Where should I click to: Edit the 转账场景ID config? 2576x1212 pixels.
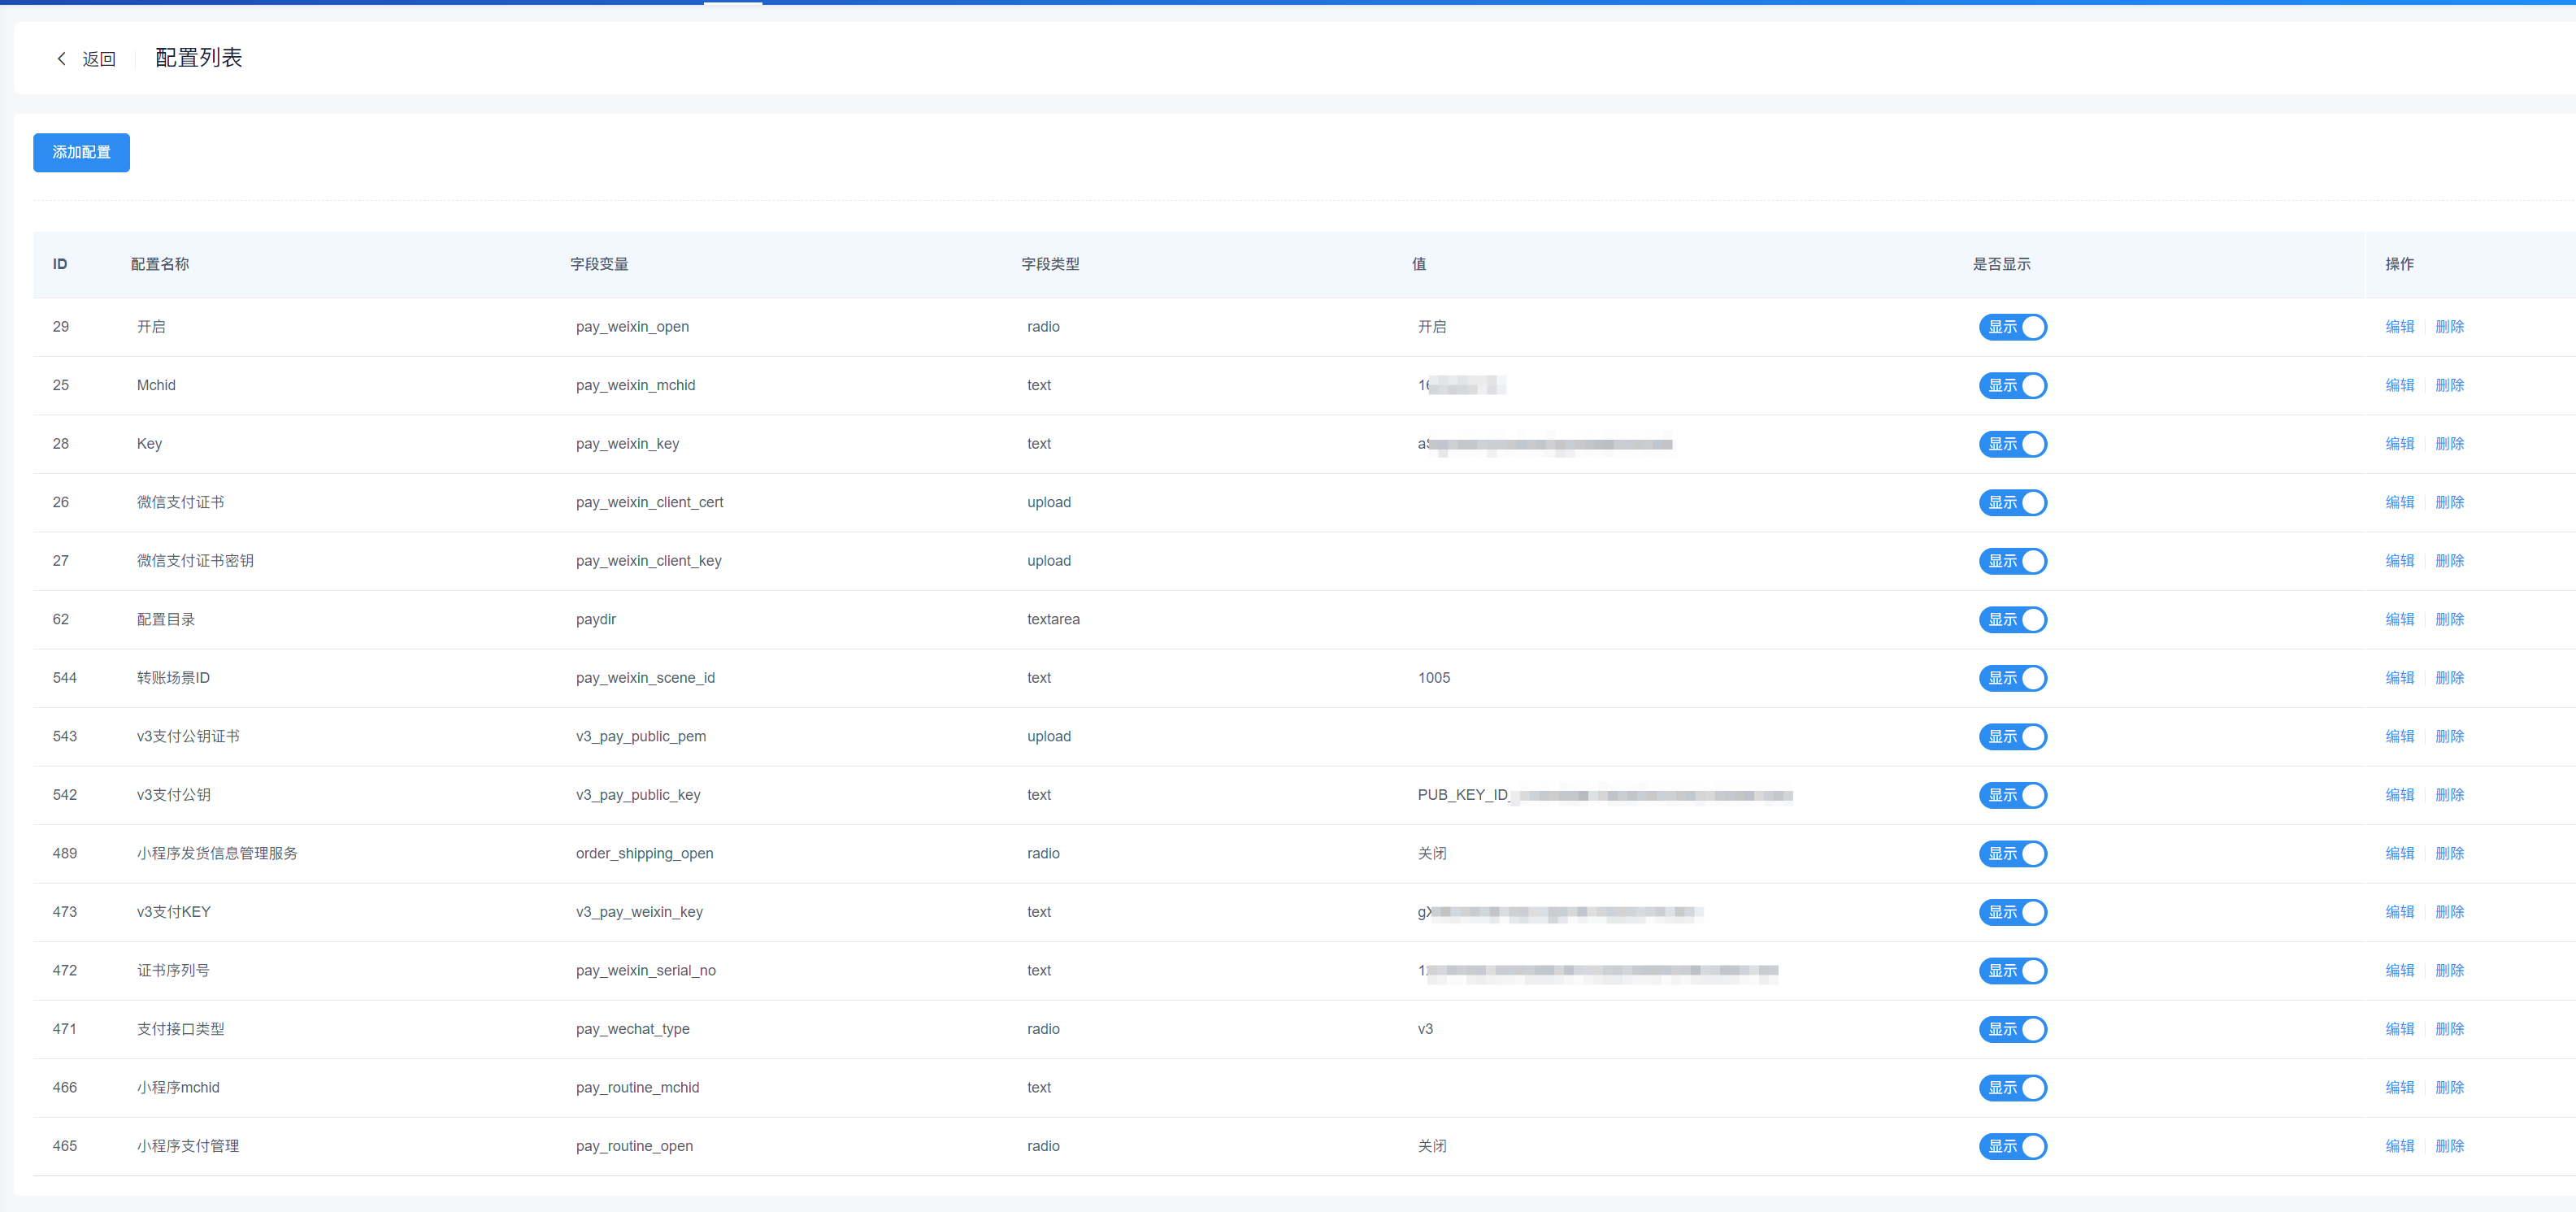tap(2399, 678)
